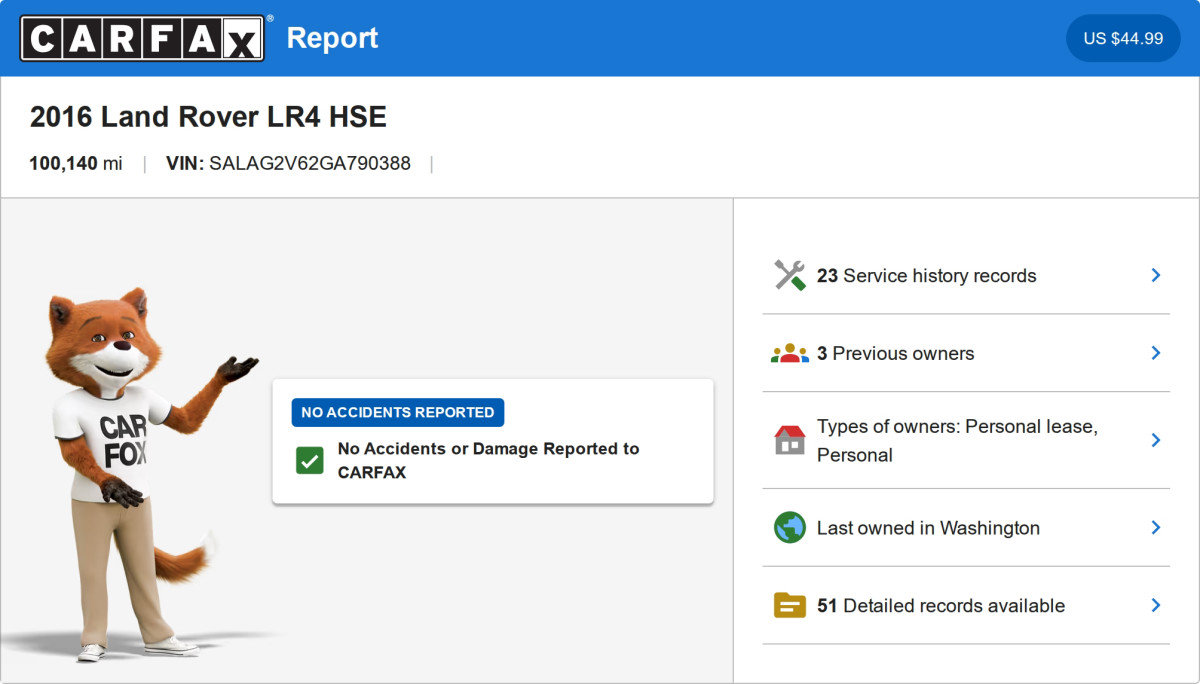Click the yellow folder detailed records icon
The width and height of the screenshot is (1200, 684).
tap(790, 605)
